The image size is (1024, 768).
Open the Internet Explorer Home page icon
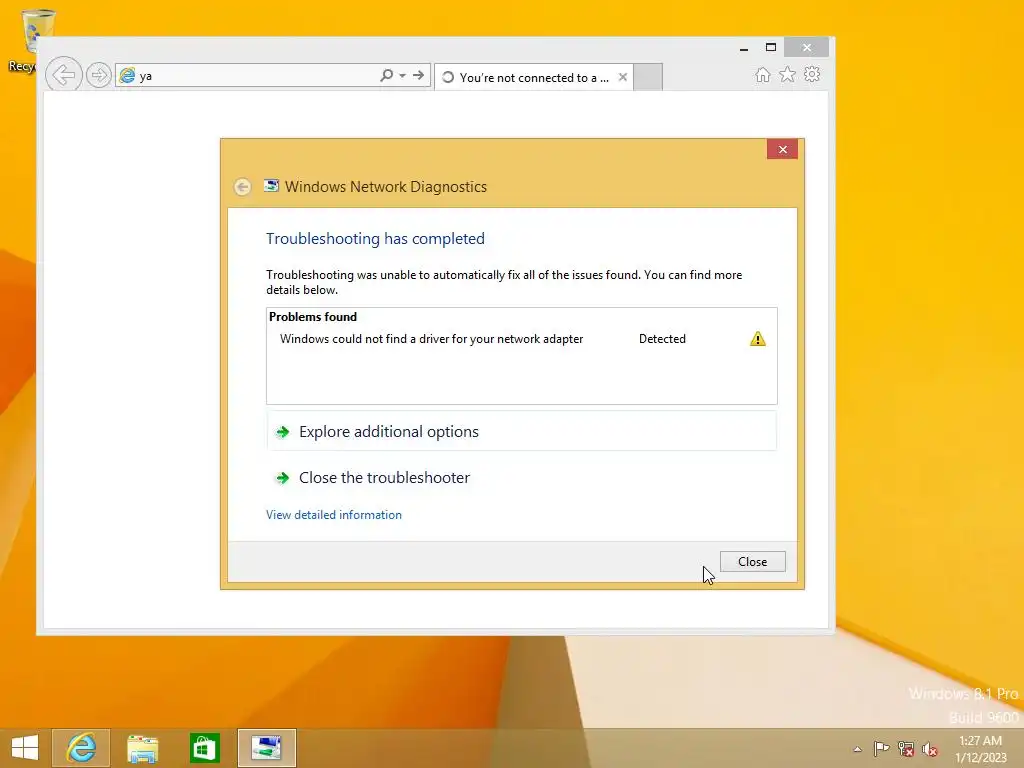point(763,74)
